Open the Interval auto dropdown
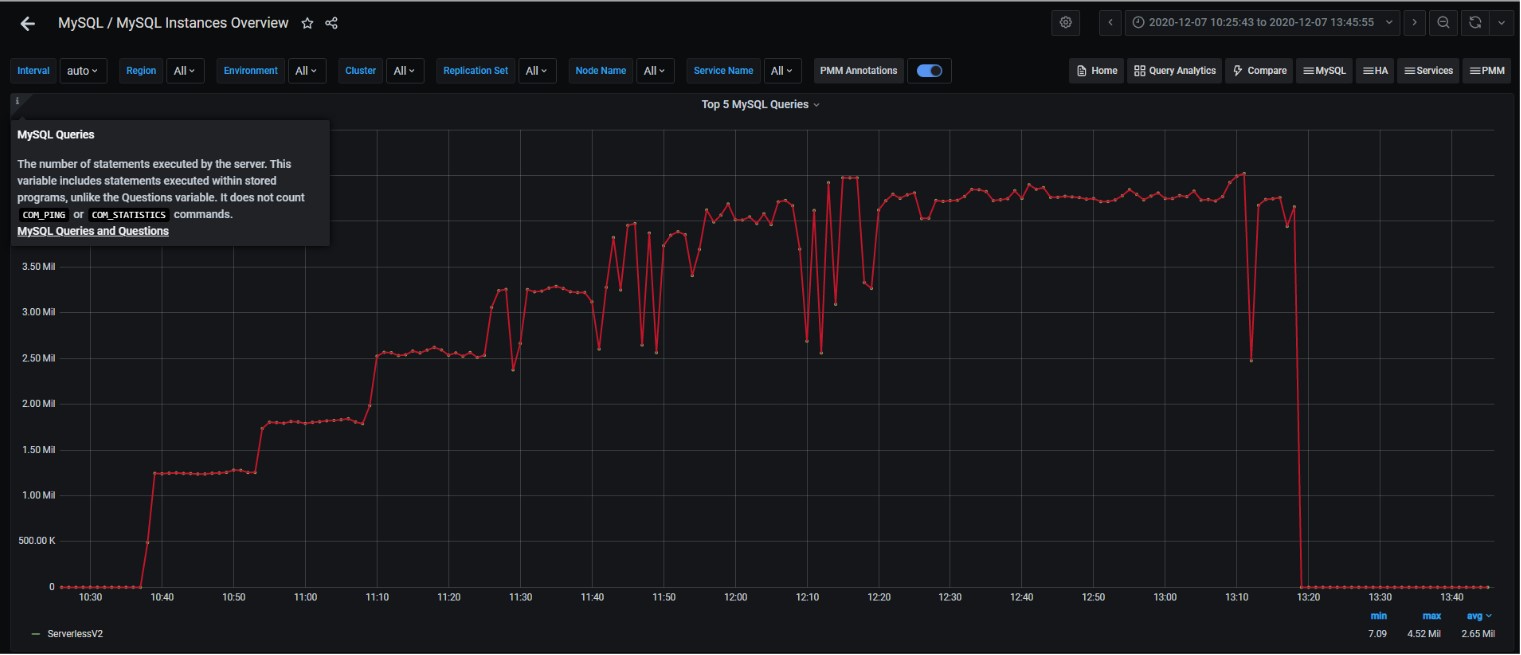Screen dimensions: 1521x655 tap(84, 71)
